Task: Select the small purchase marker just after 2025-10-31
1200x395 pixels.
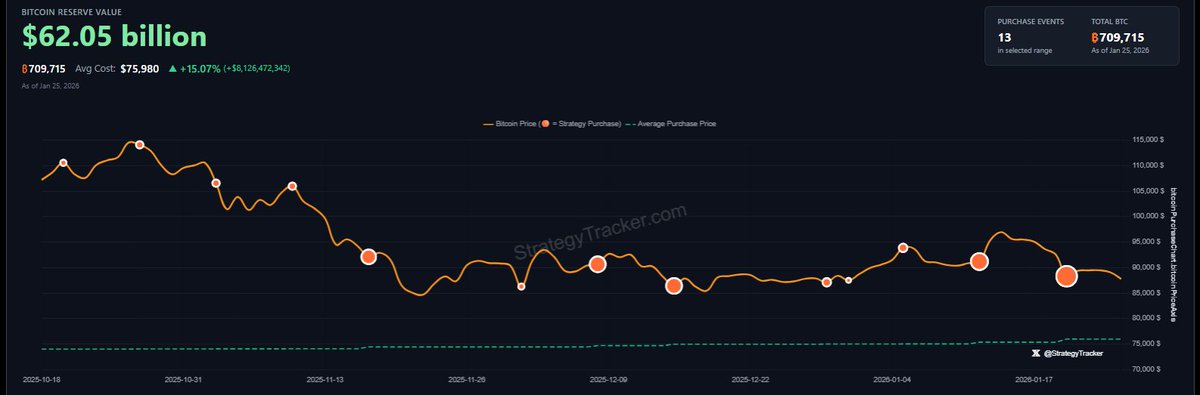Action: 216,183
